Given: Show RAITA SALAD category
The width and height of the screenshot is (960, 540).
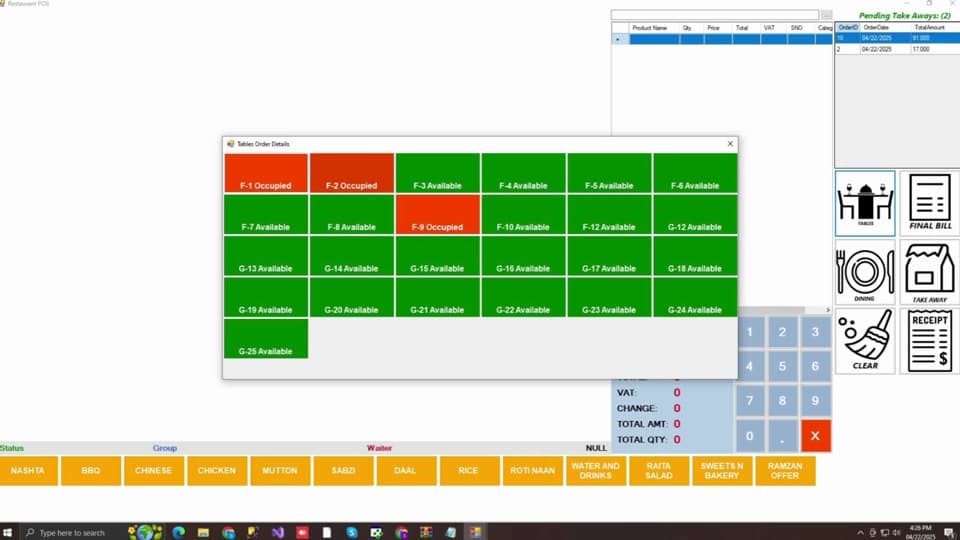Looking at the screenshot, I should tap(659, 471).
